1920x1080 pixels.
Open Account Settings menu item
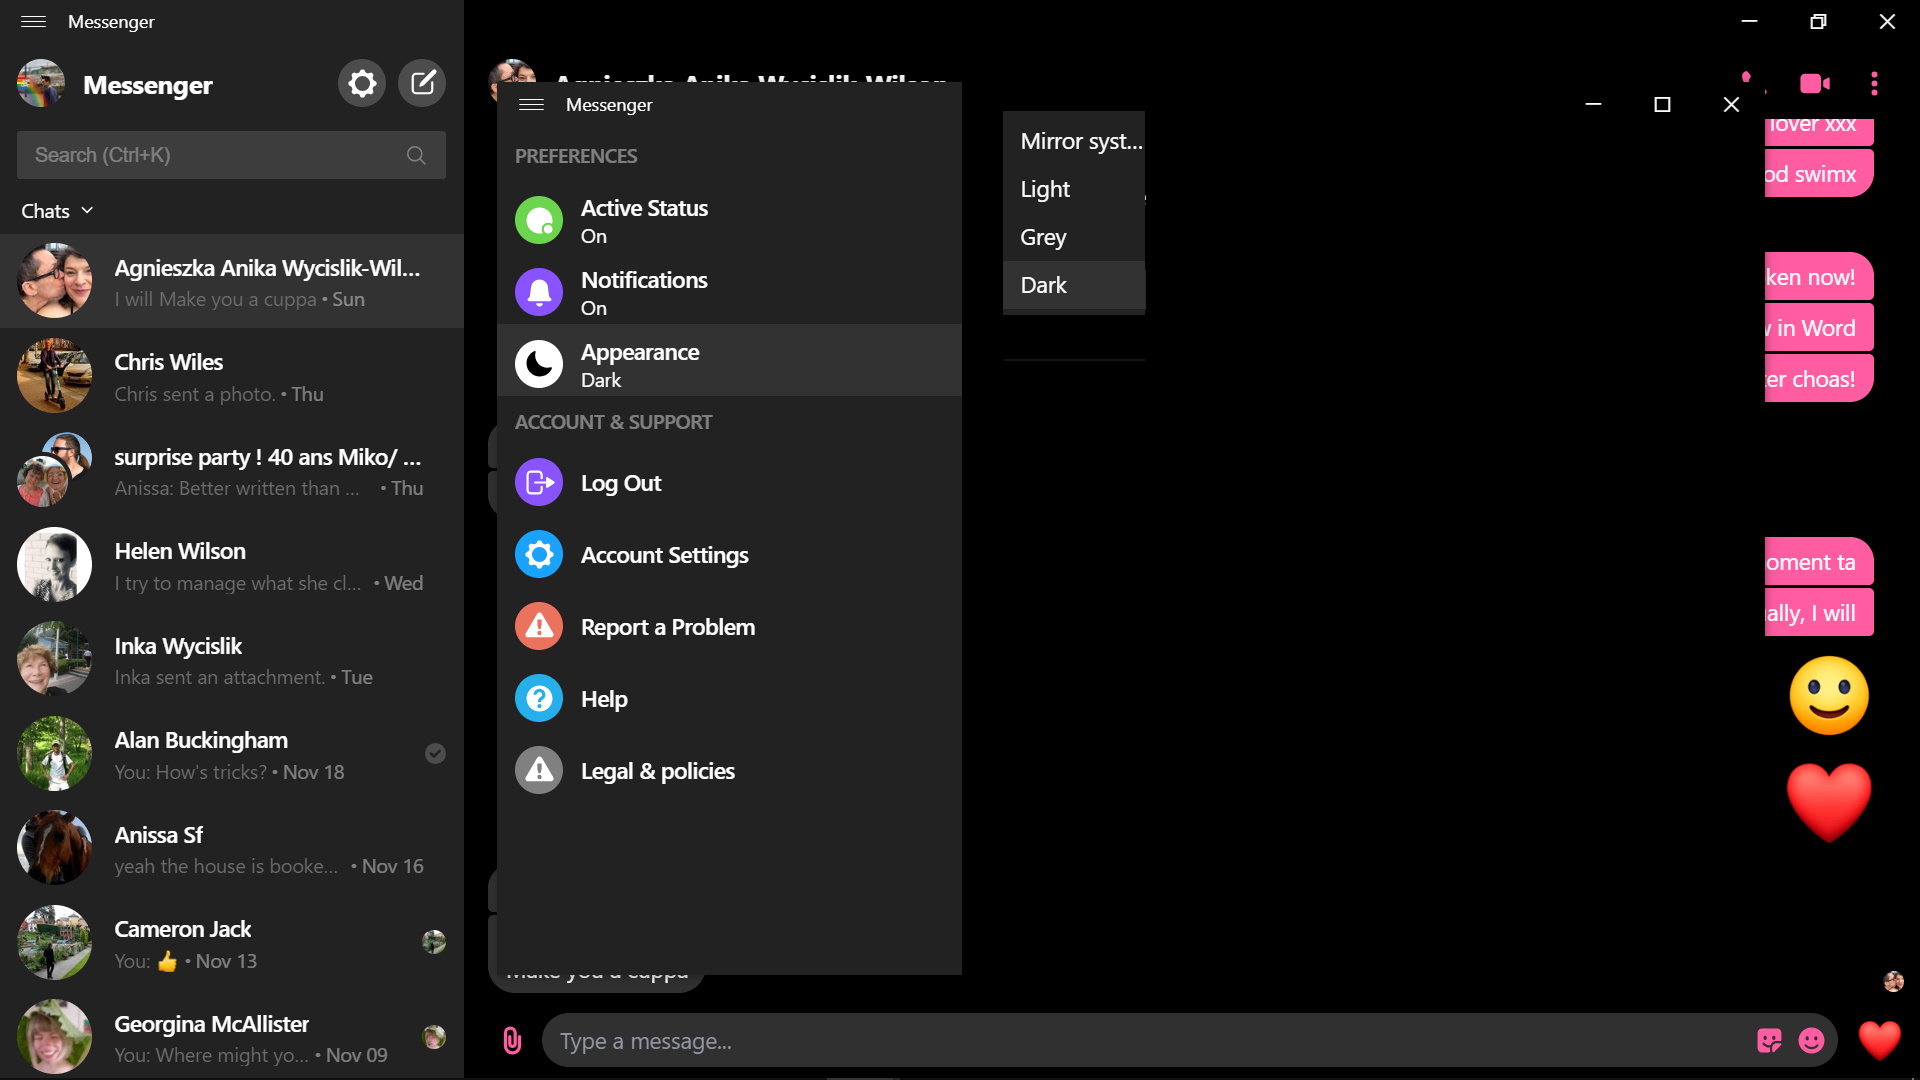pos(665,555)
